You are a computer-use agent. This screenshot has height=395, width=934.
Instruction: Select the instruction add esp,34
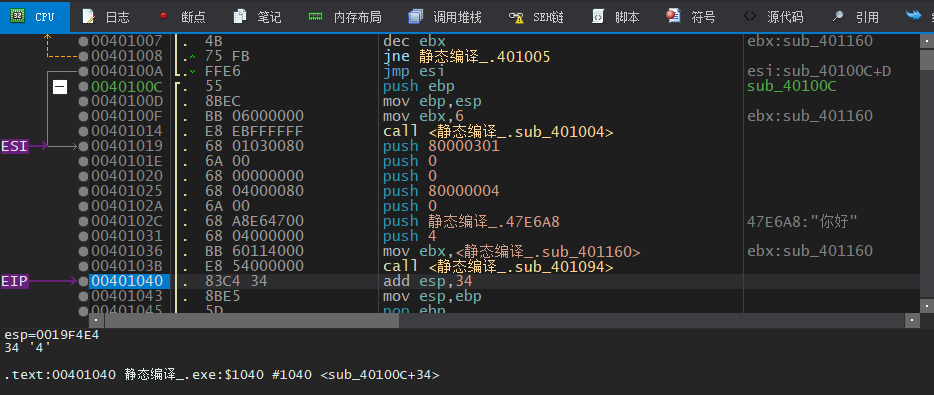[428, 281]
